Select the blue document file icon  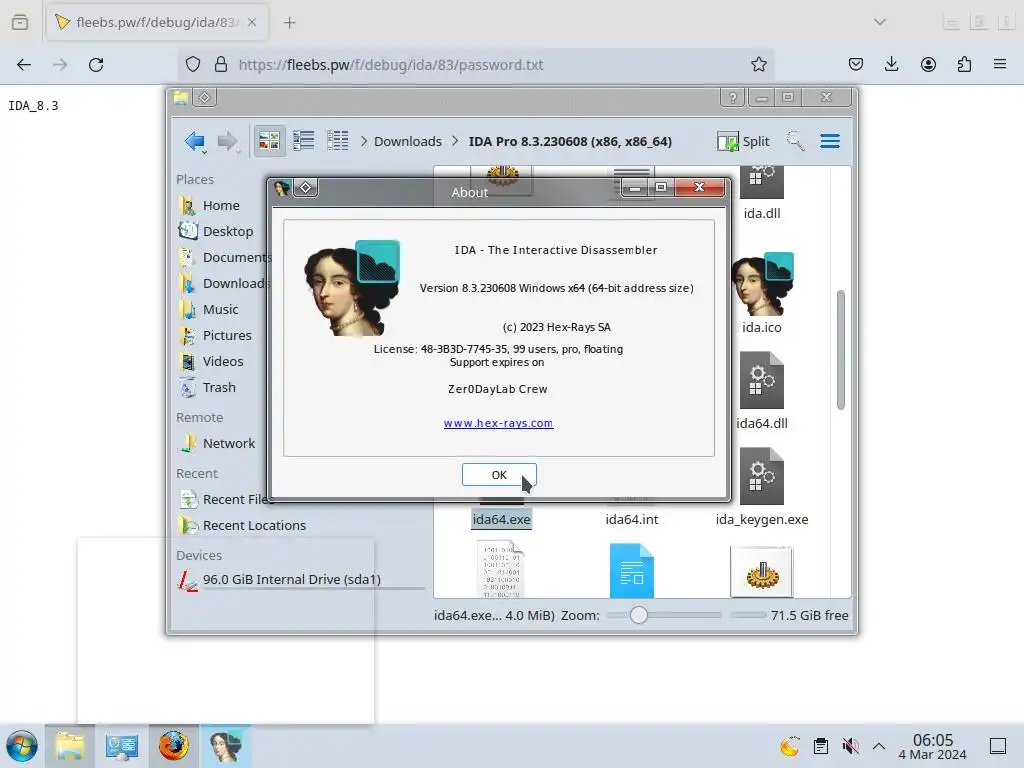(x=632, y=570)
